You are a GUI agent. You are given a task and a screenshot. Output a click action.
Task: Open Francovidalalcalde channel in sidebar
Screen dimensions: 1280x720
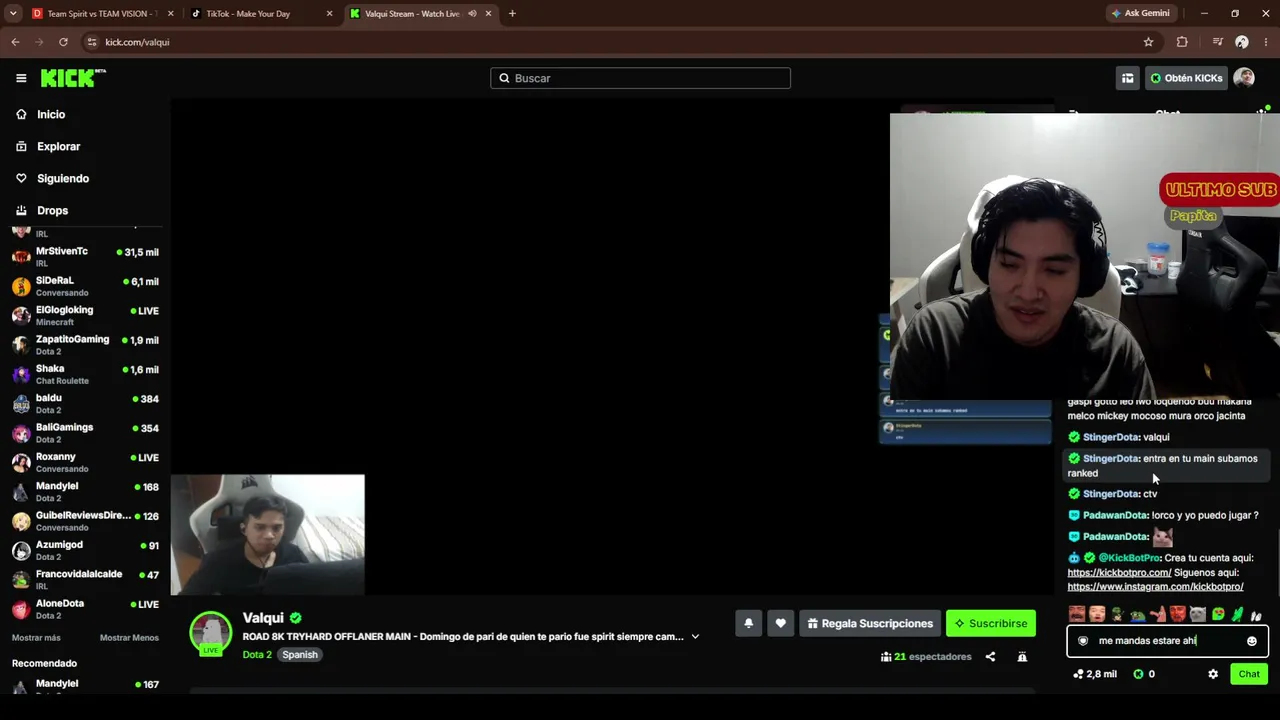[86, 579]
